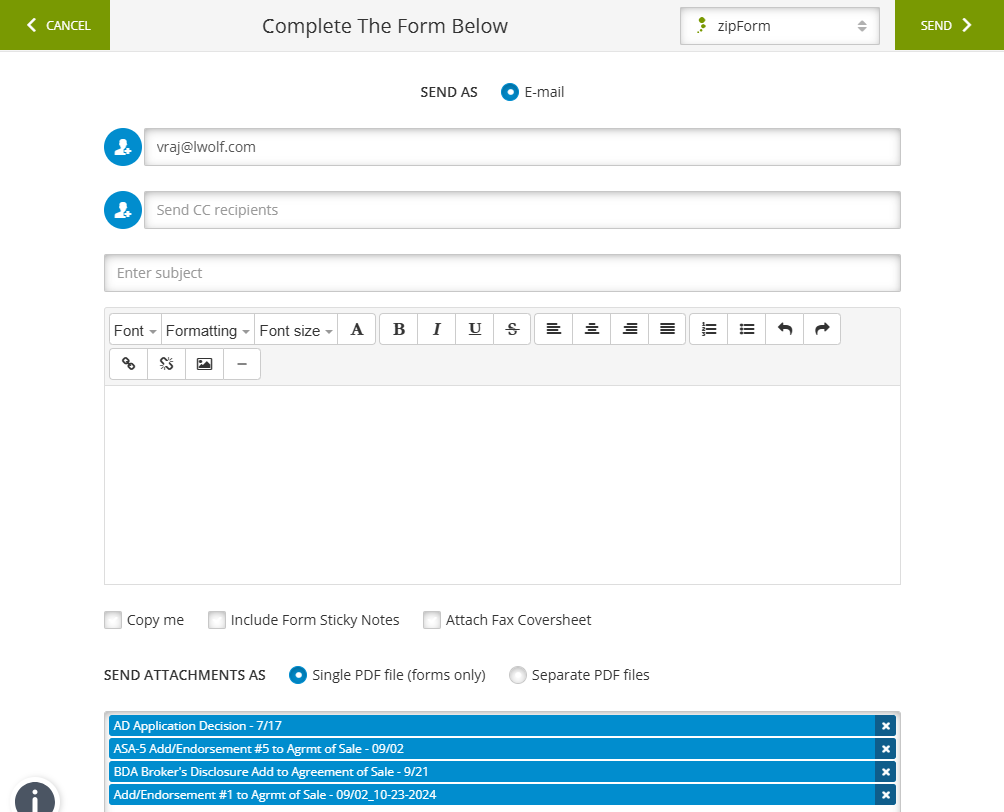Click the insert image icon
Screen dimensions: 1004x812
[203, 363]
